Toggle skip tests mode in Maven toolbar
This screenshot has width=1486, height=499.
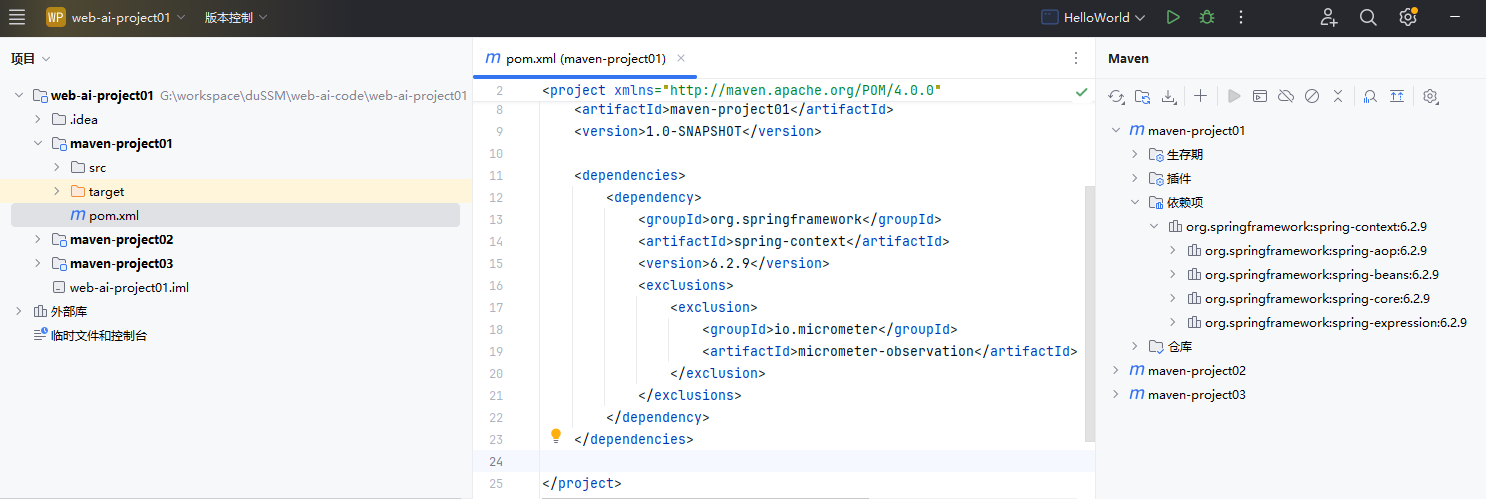coord(1312,96)
